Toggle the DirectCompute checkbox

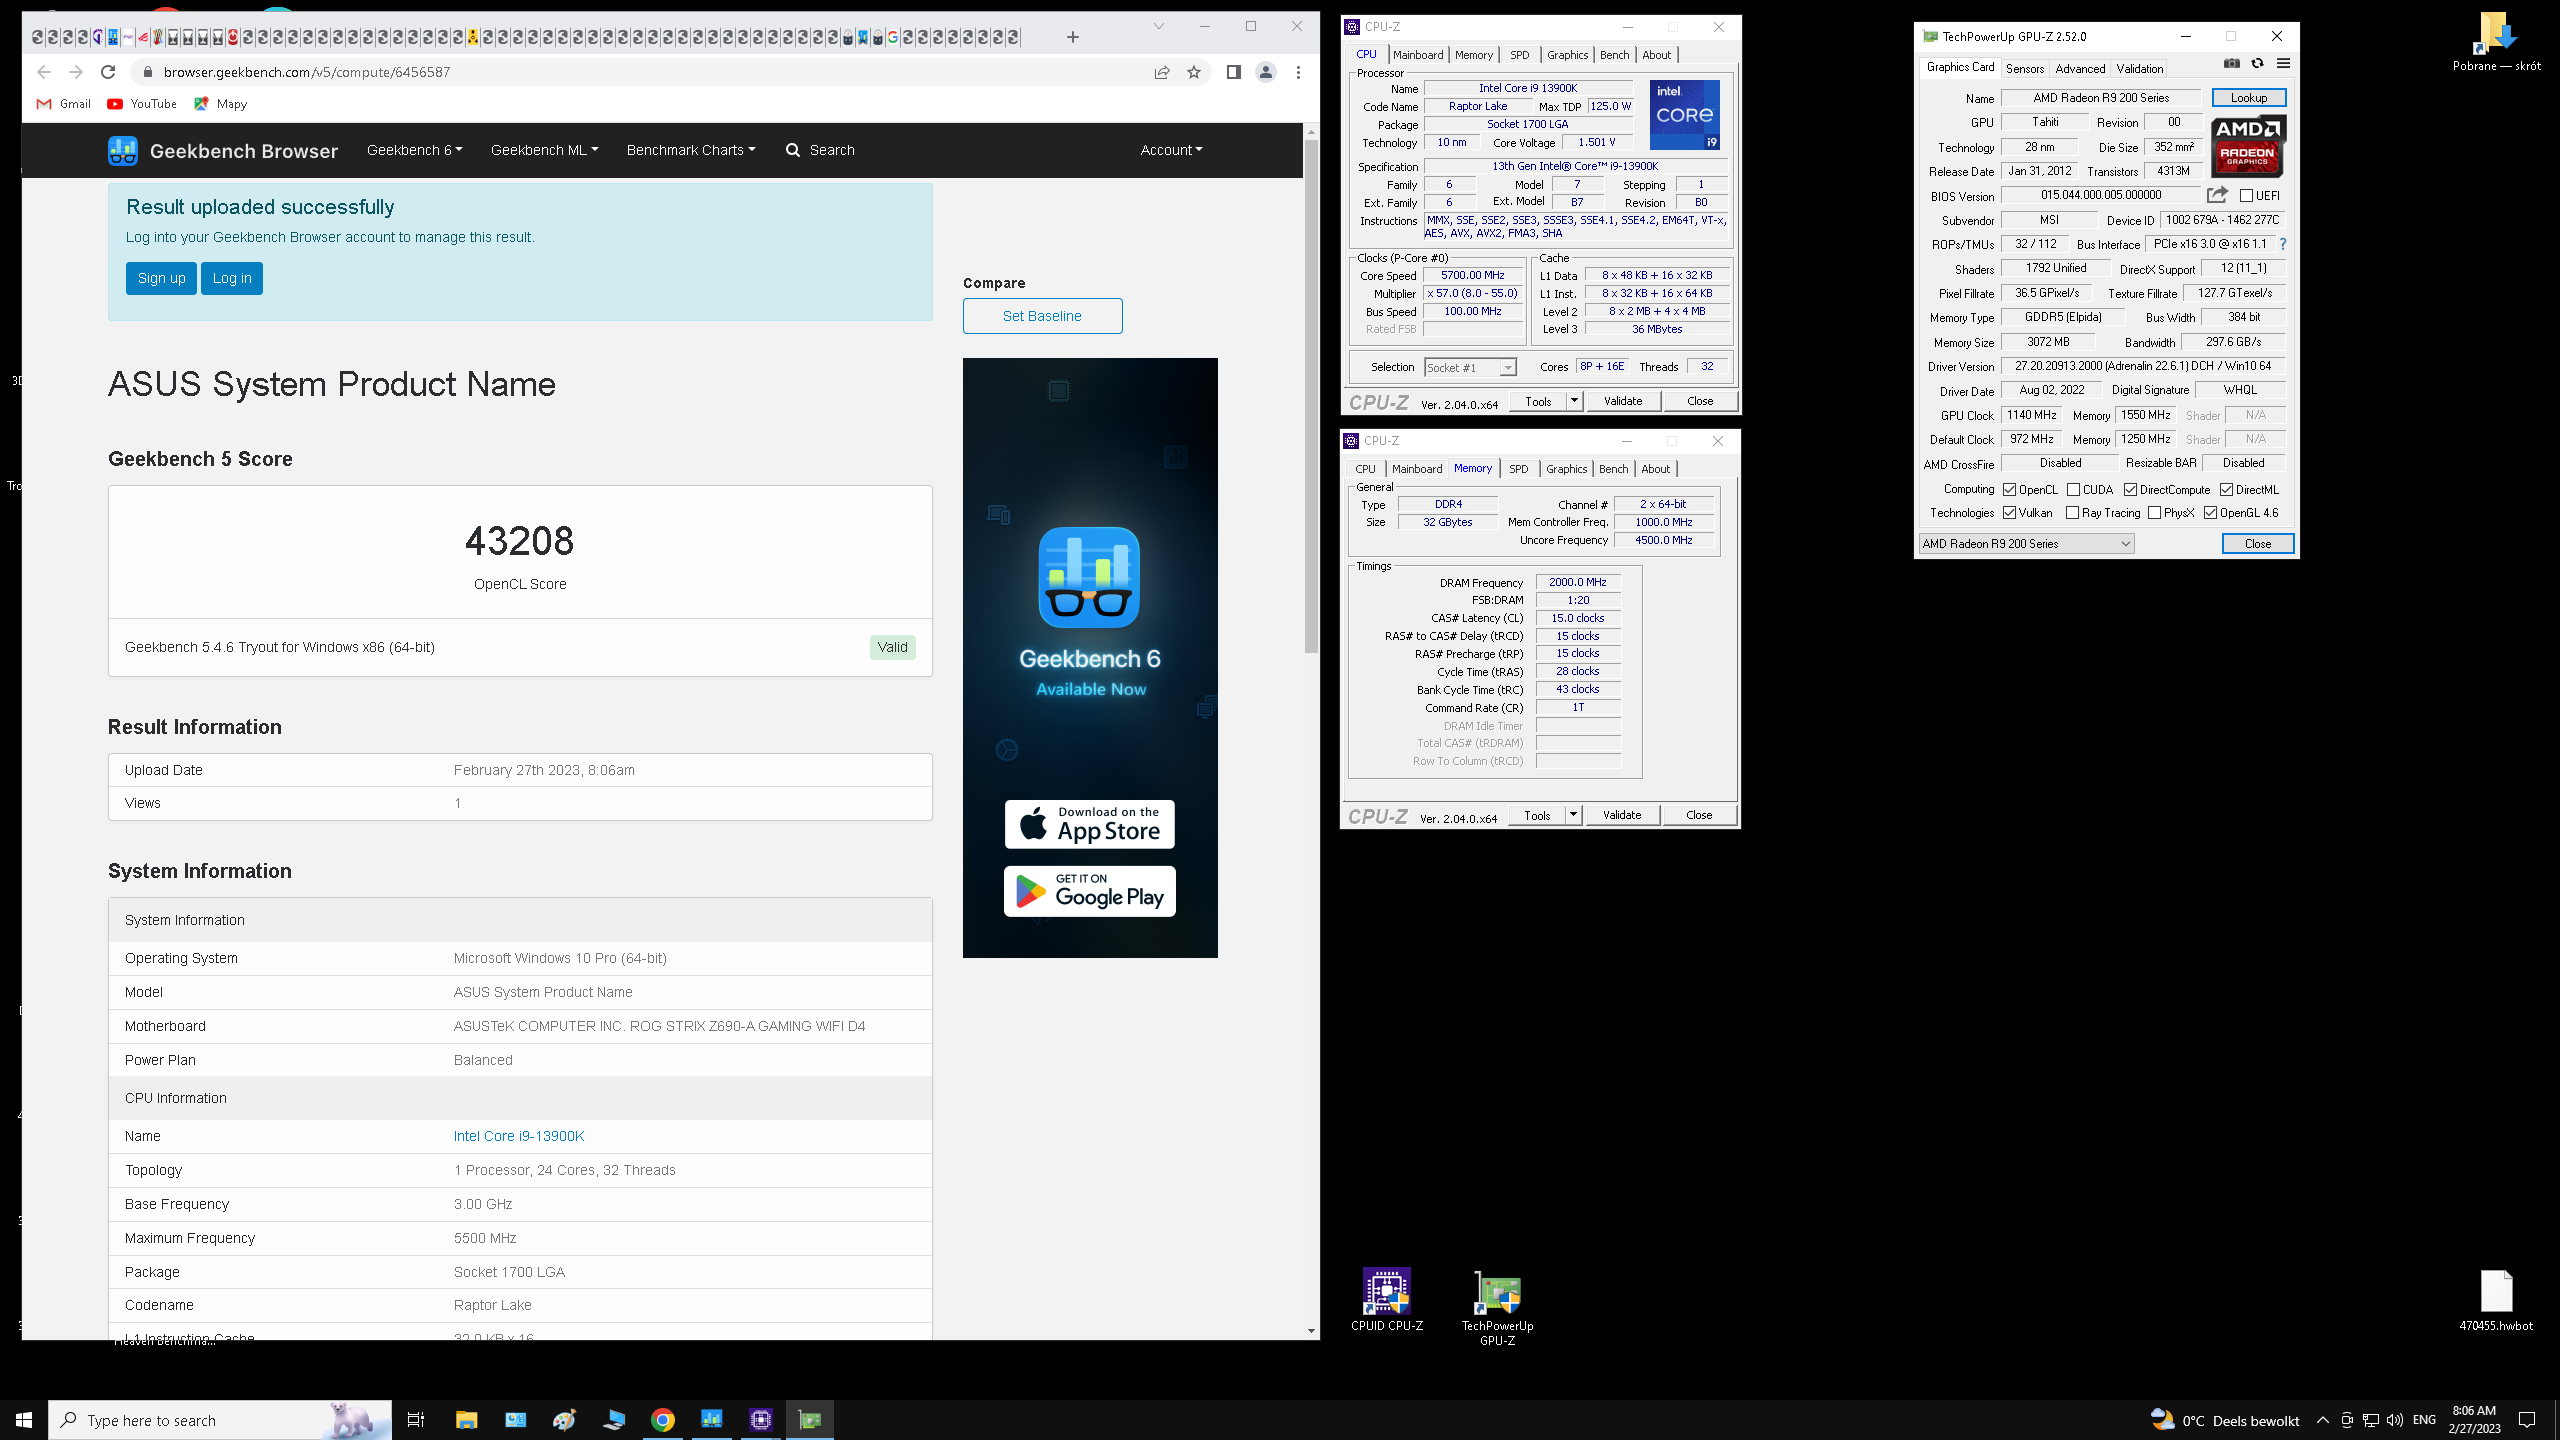[x=2130, y=490]
